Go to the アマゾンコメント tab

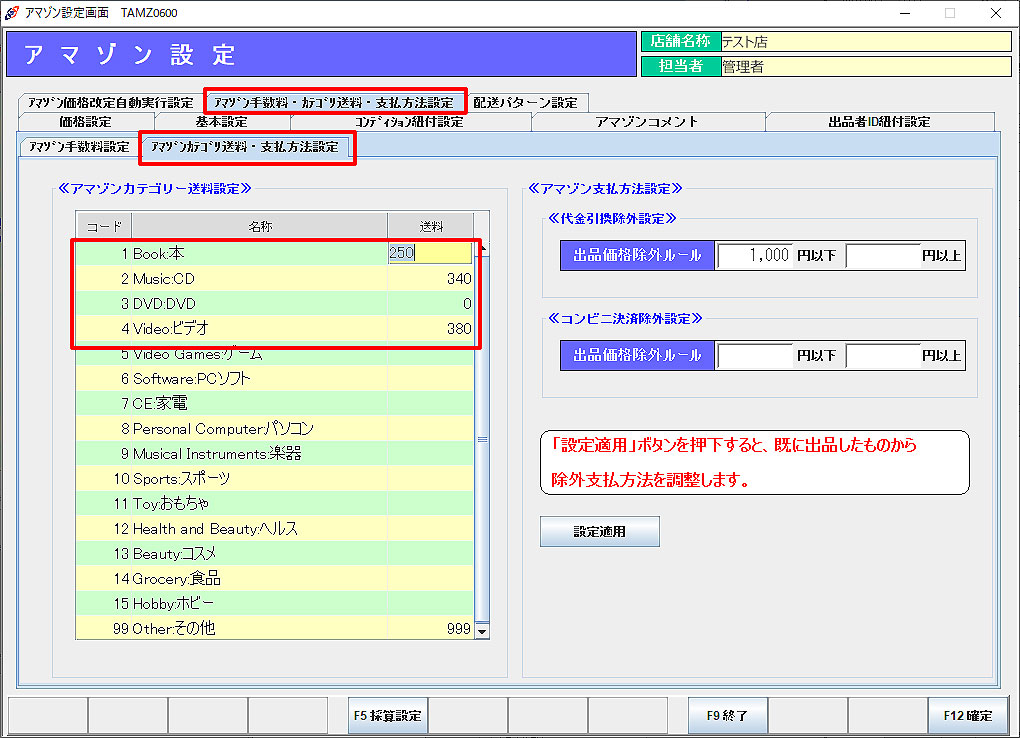[646, 122]
